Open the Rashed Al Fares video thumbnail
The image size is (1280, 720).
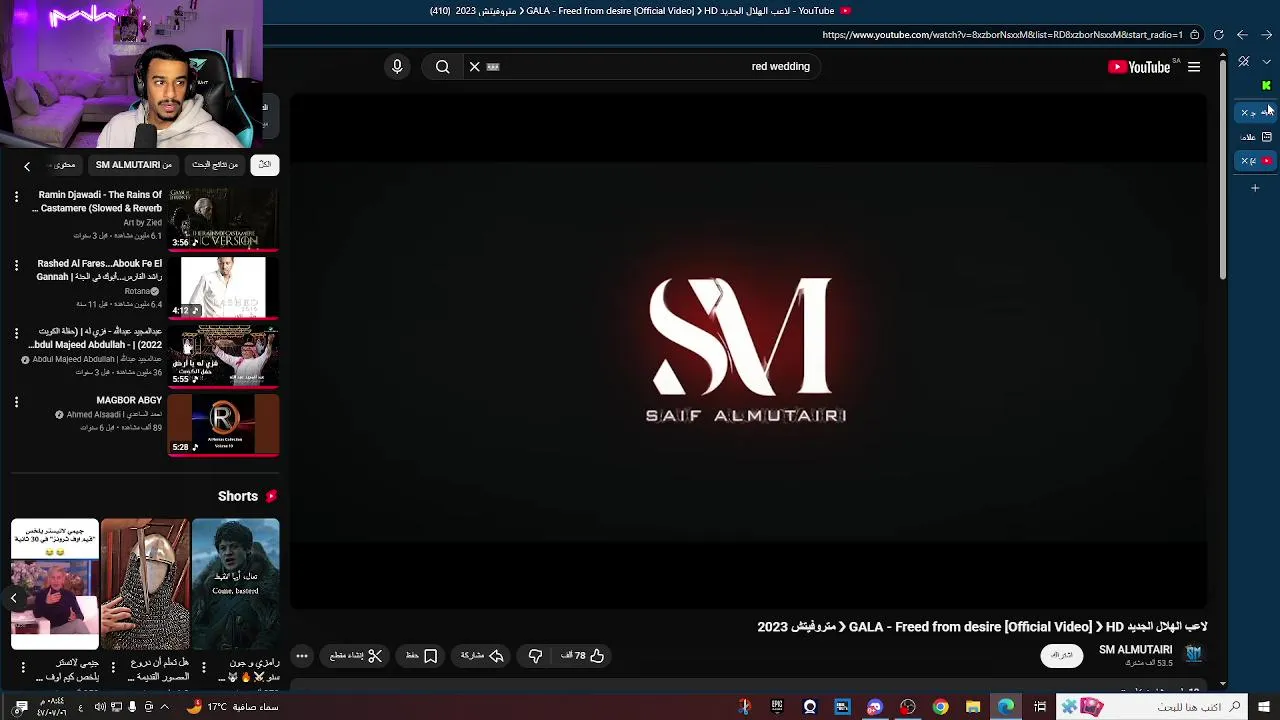click(x=223, y=287)
